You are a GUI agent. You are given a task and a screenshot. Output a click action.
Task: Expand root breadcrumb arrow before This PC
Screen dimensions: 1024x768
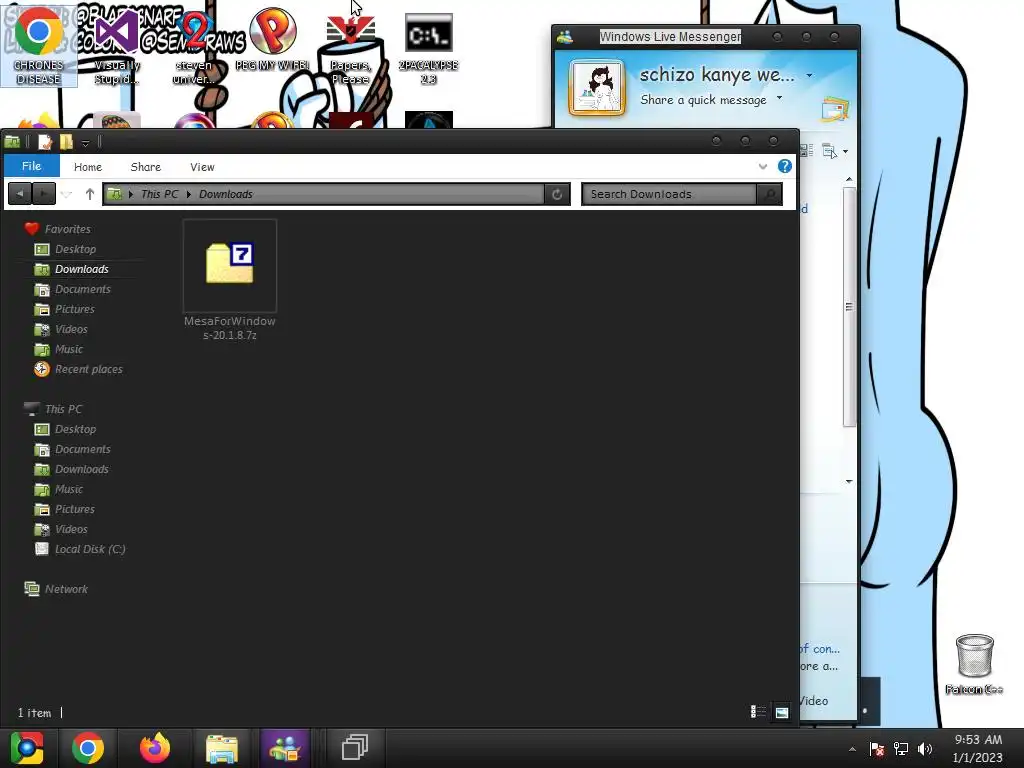pos(131,194)
